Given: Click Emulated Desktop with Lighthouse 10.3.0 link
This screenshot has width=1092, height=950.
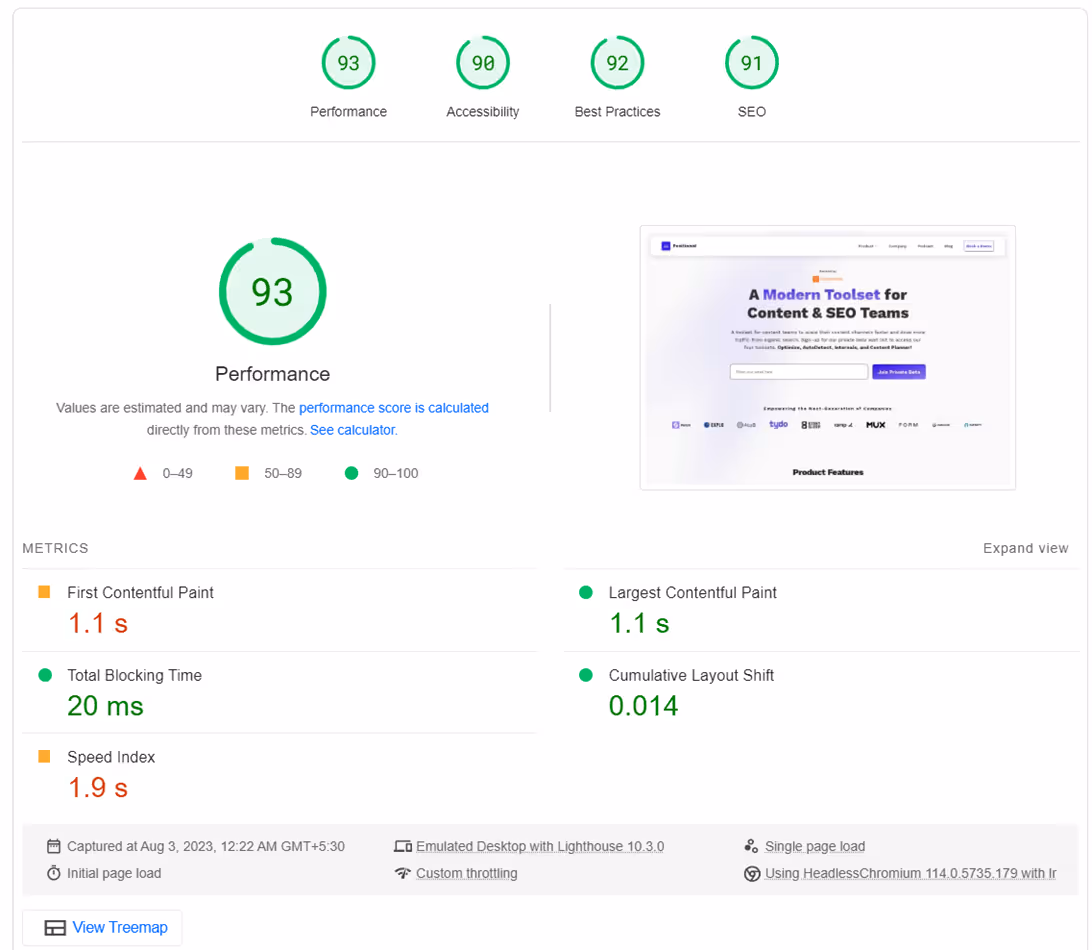Looking at the screenshot, I should [x=540, y=846].
